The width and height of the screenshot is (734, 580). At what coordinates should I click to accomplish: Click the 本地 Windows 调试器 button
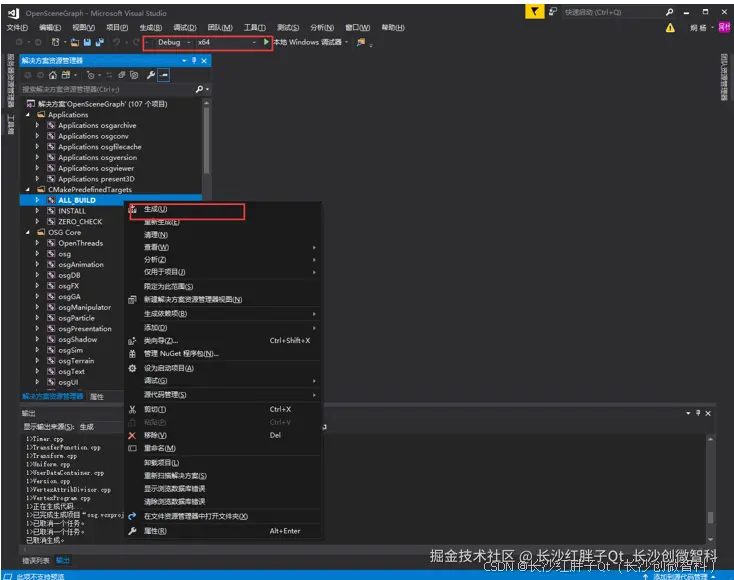click(307, 42)
